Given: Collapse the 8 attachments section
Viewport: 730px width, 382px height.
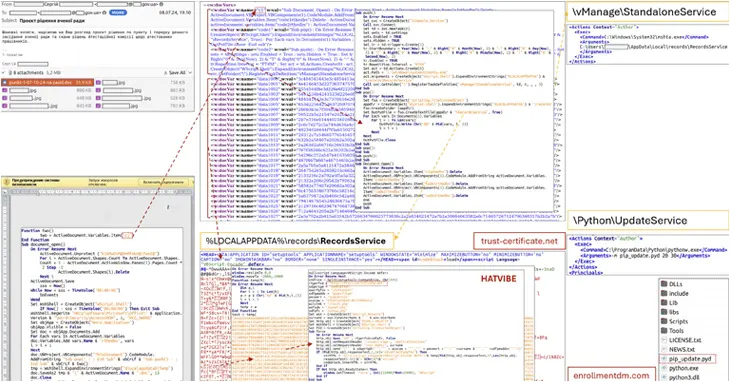Looking at the screenshot, I should pyautogui.click(x=4, y=73).
